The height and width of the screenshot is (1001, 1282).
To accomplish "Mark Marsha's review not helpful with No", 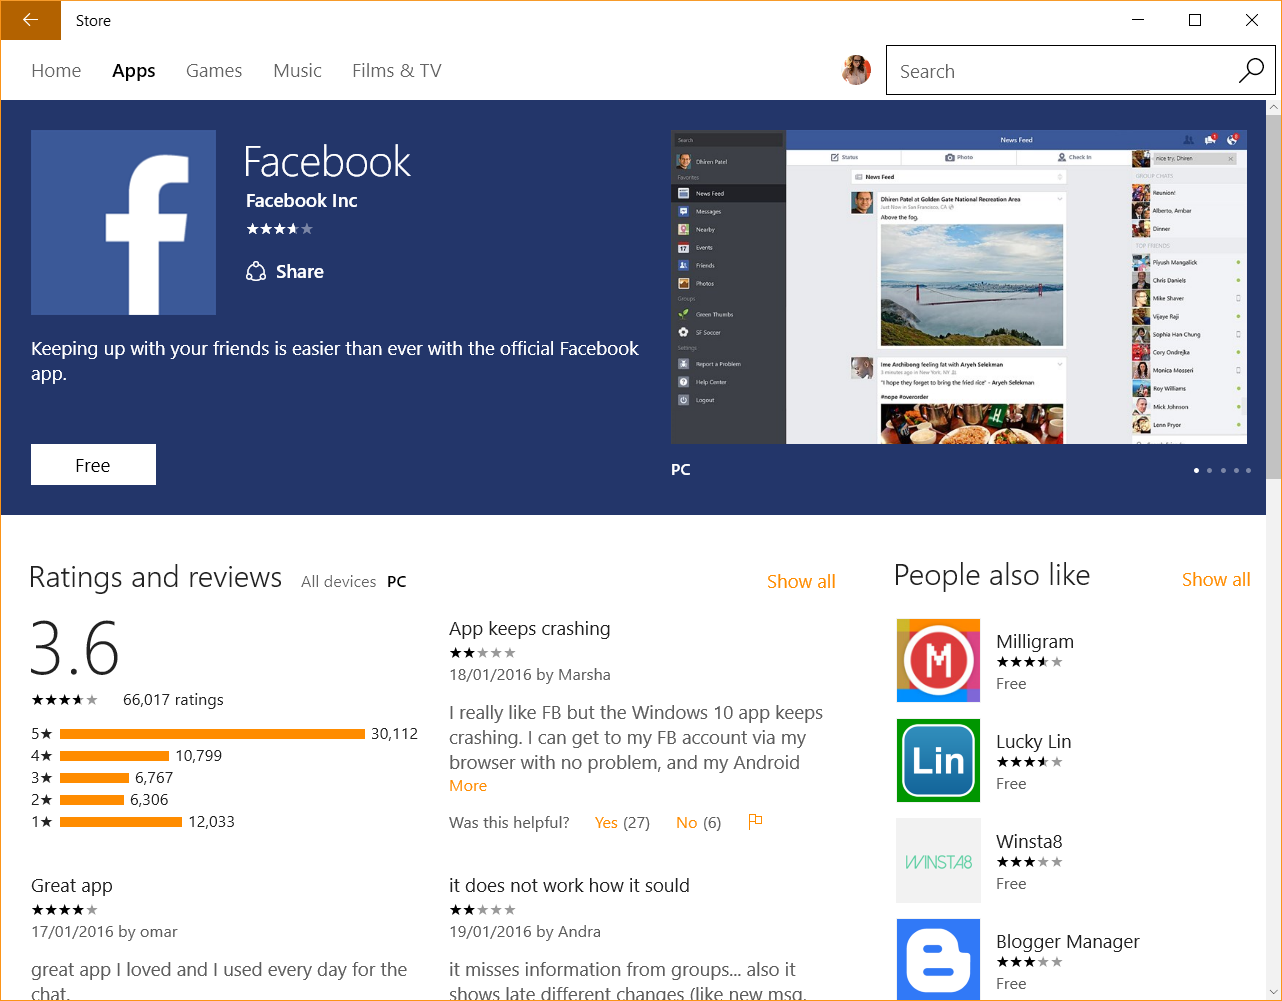I will pyautogui.click(x=686, y=822).
